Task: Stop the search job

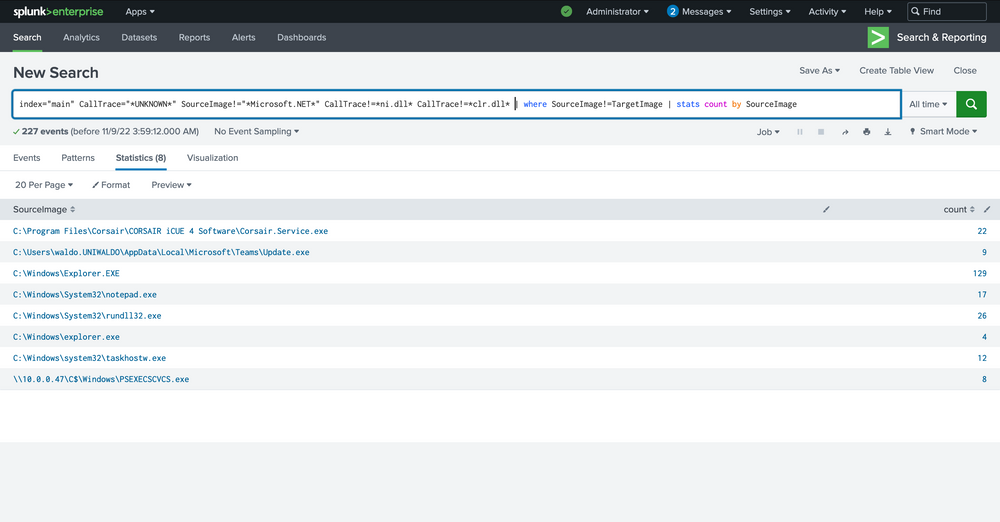Action: 821,132
